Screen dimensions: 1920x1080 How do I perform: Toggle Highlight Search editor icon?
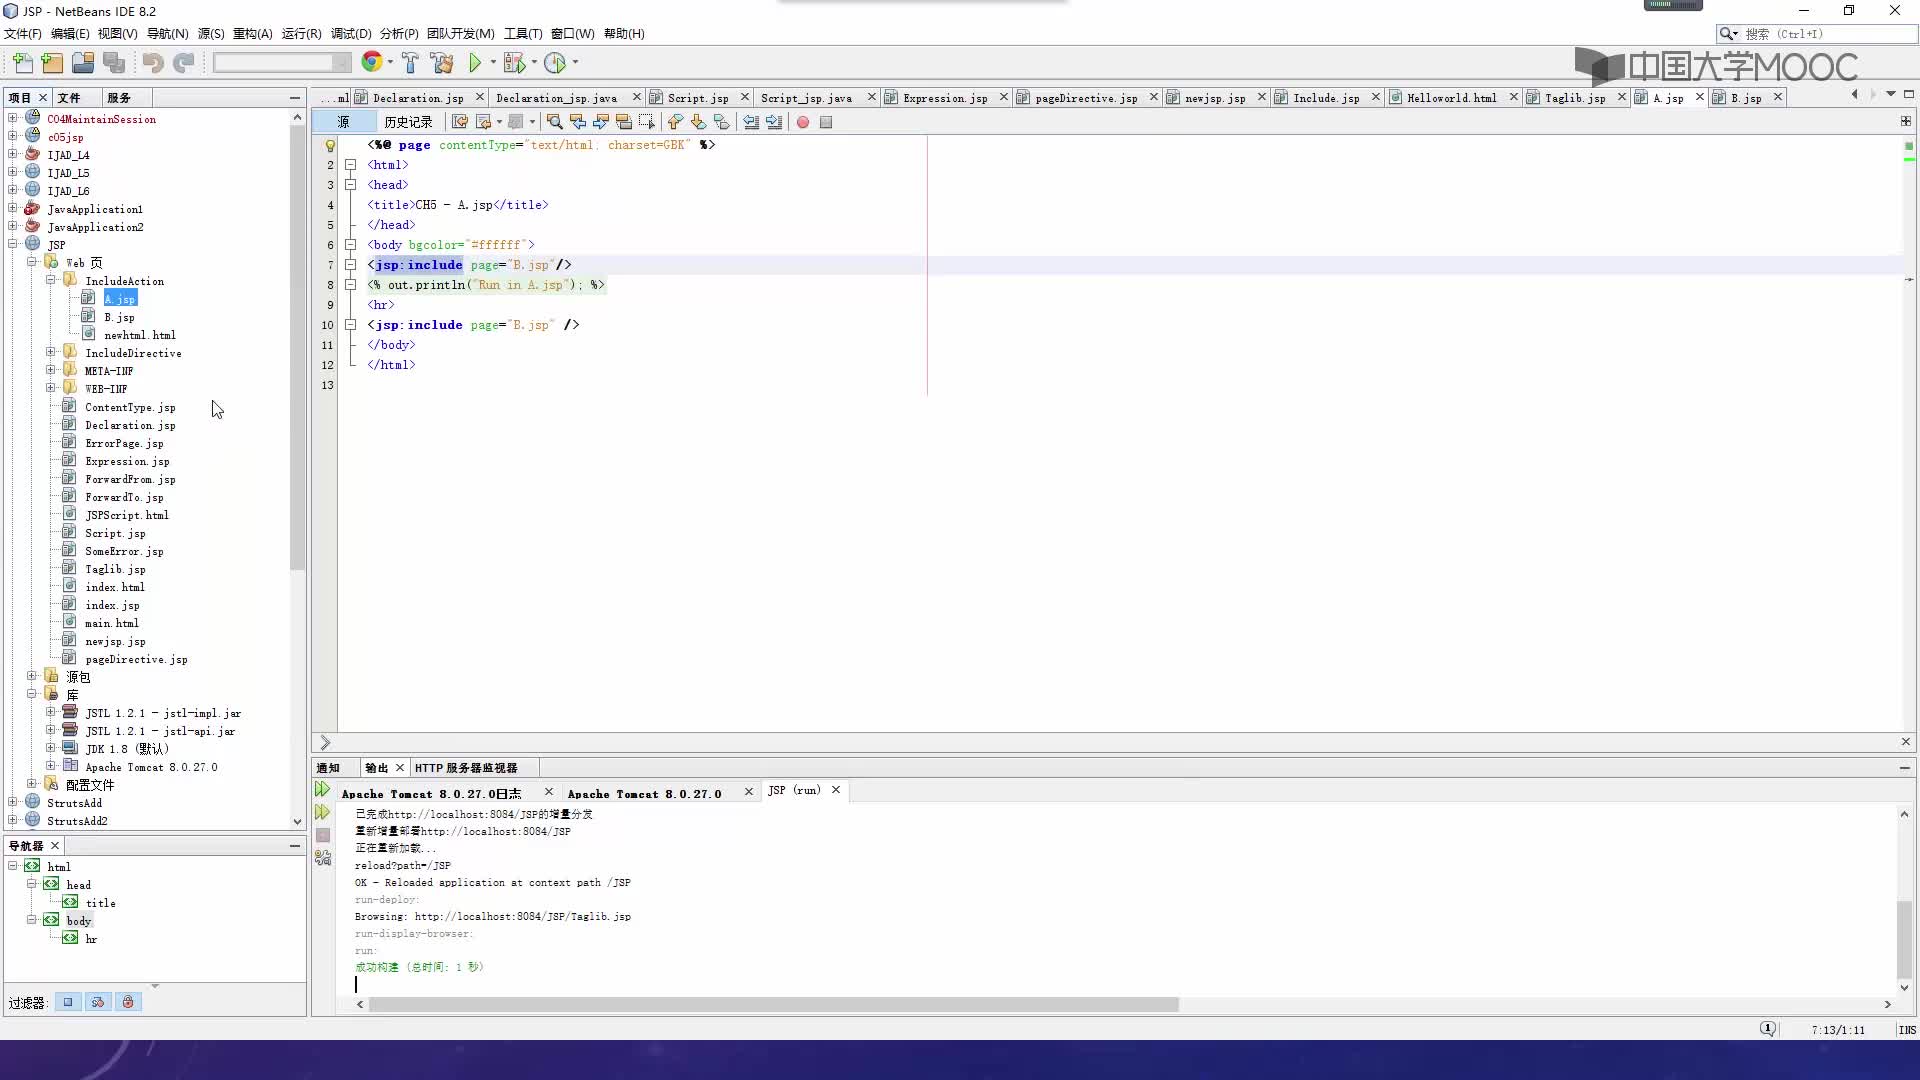[x=623, y=122]
